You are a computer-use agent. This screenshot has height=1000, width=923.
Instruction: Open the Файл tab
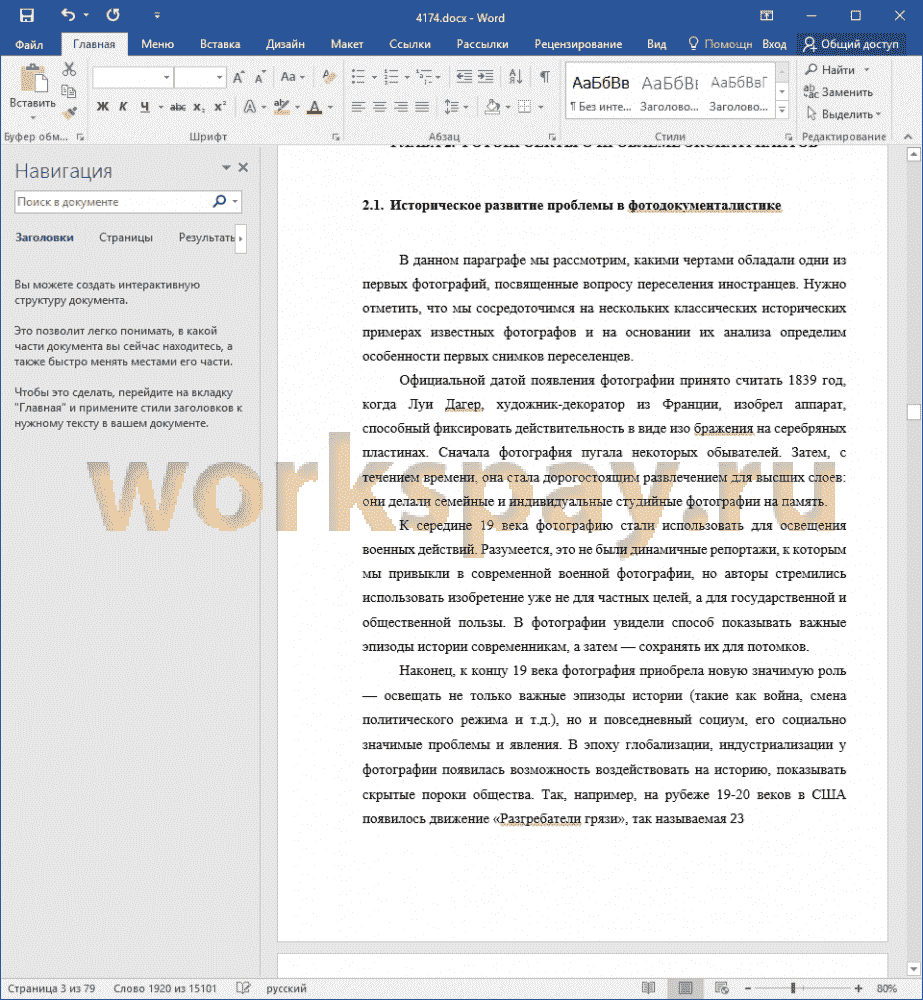pos(29,44)
